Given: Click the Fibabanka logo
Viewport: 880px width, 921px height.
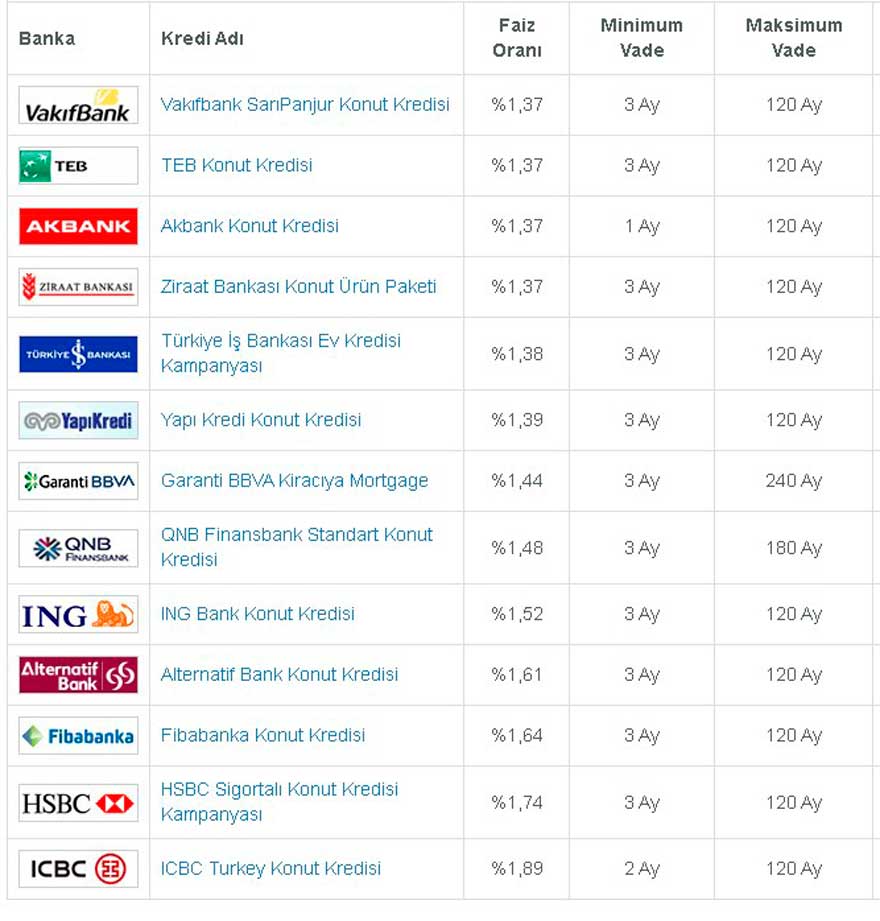Looking at the screenshot, I should click(78, 735).
